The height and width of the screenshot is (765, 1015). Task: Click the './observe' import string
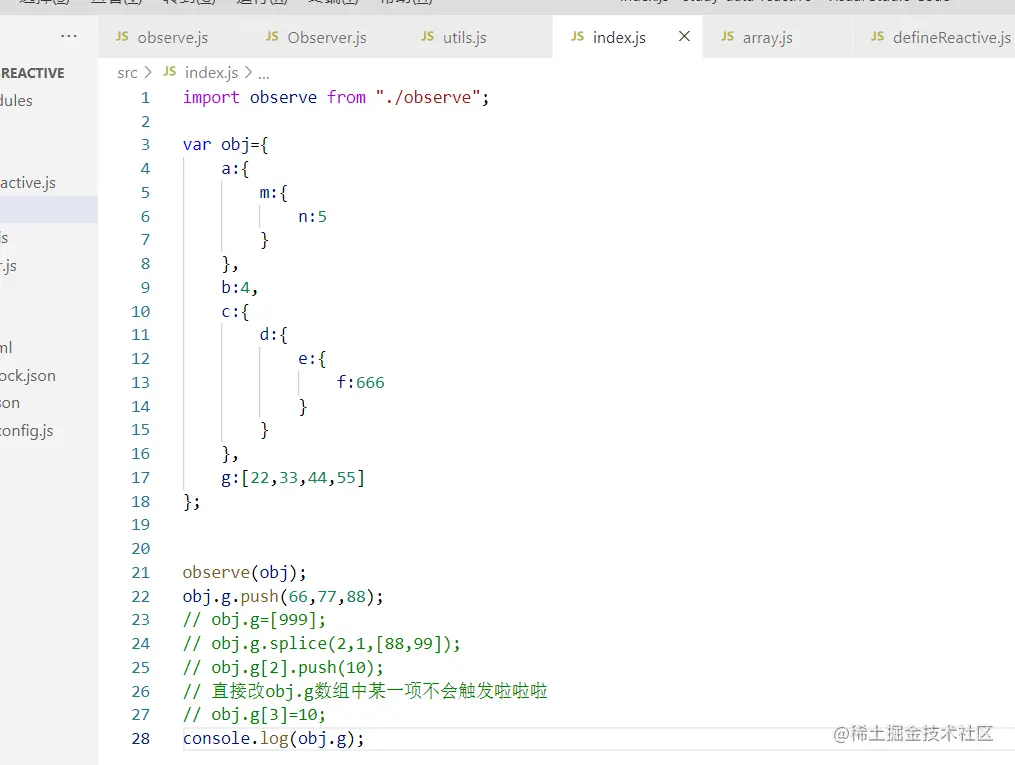pyautogui.click(x=427, y=98)
